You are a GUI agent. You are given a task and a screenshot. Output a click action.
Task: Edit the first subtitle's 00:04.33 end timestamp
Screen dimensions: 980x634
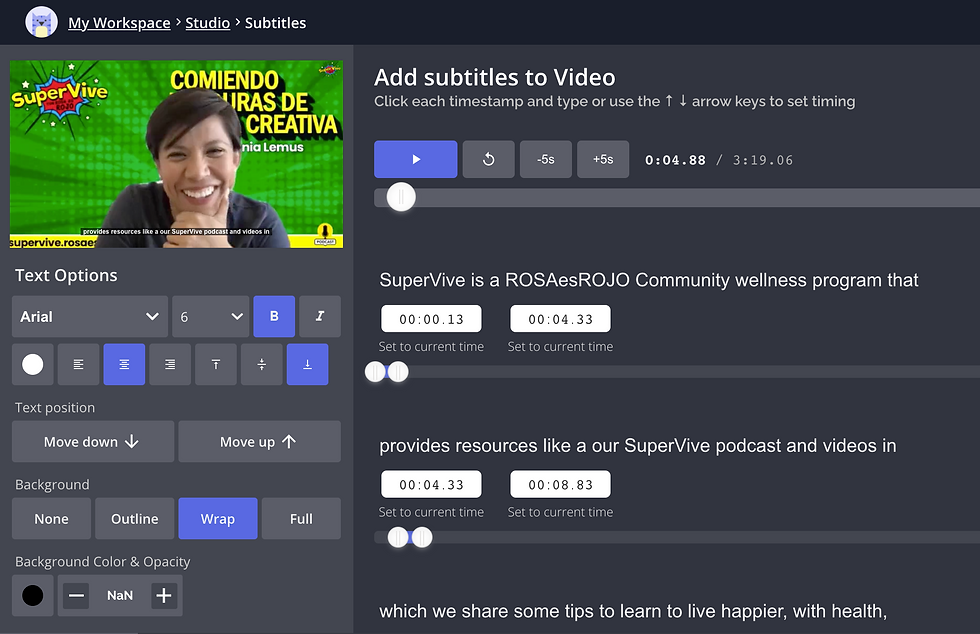click(x=560, y=319)
